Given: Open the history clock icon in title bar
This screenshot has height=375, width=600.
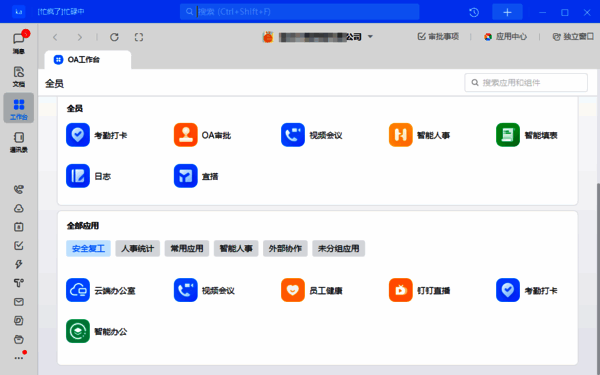Looking at the screenshot, I should coord(474,12).
